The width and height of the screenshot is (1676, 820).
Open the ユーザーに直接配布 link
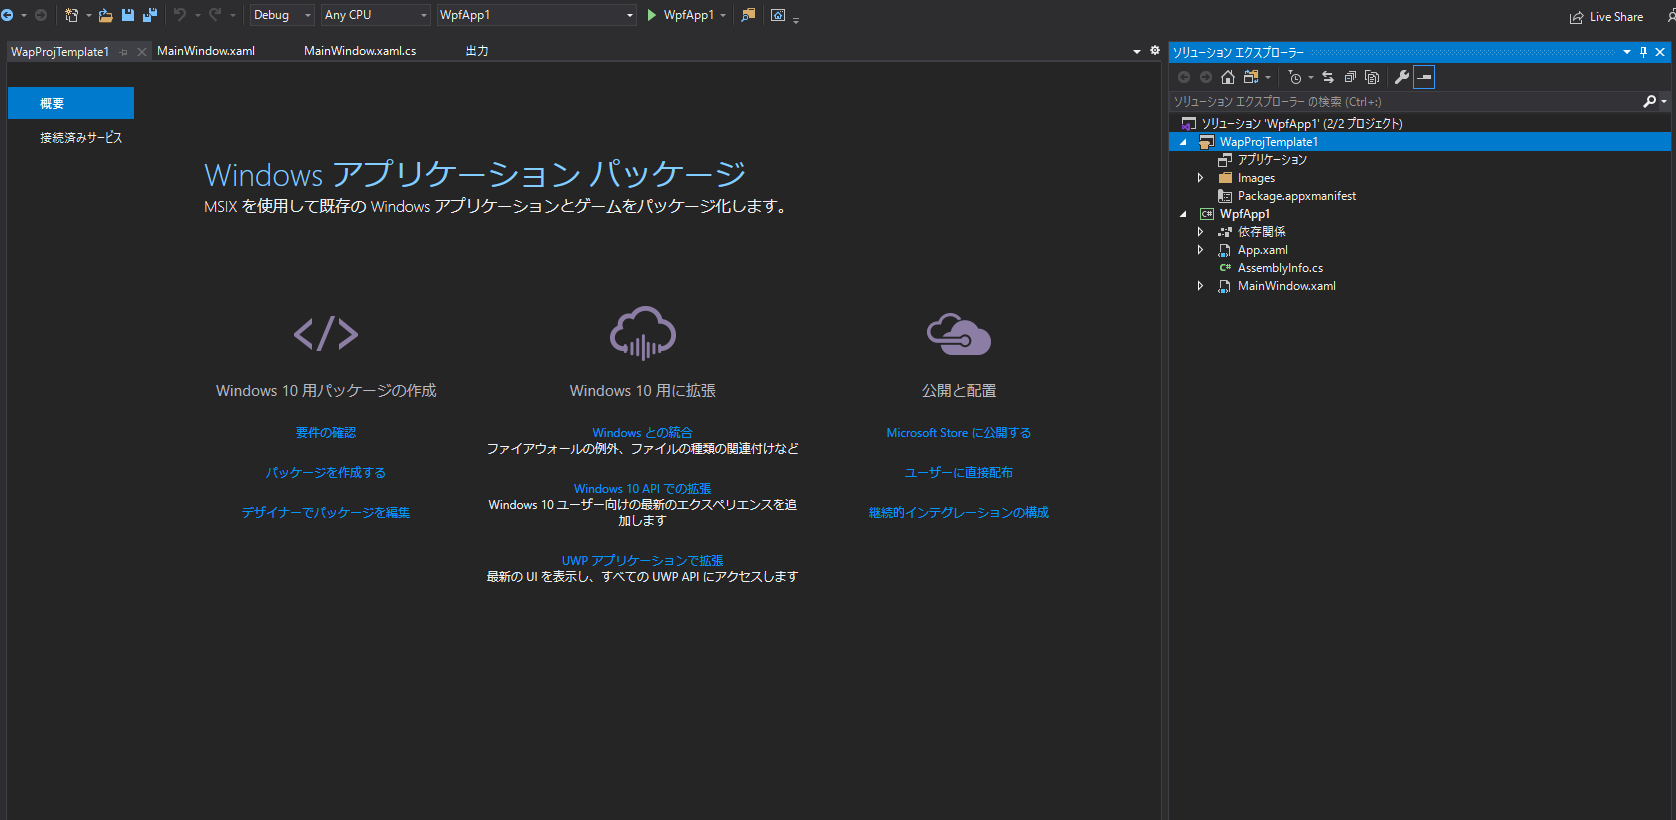click(959, 473)
